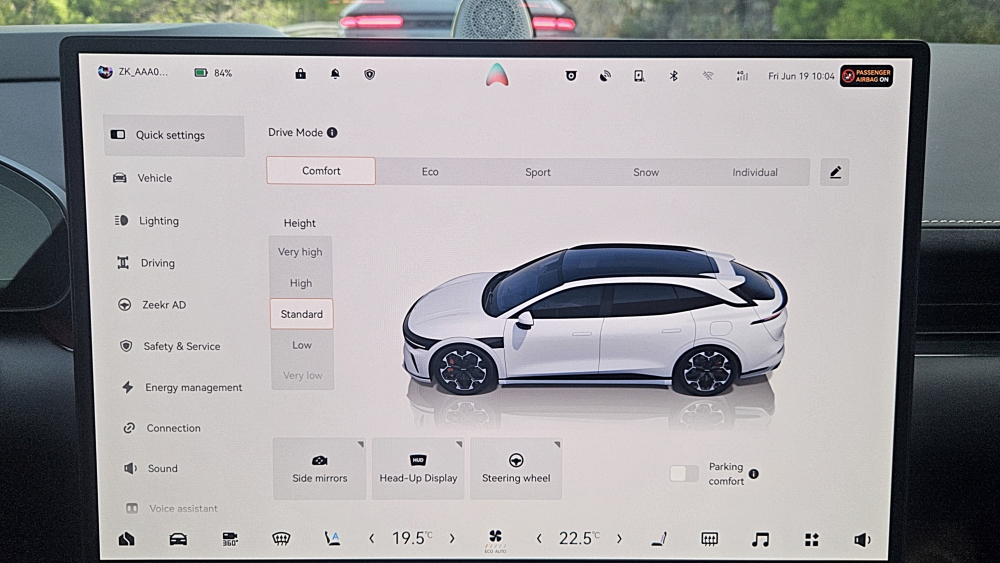Viewport: 1000px width, 563px height.
Task: Select Very low suspension height
Action: [x=303, y=376]
